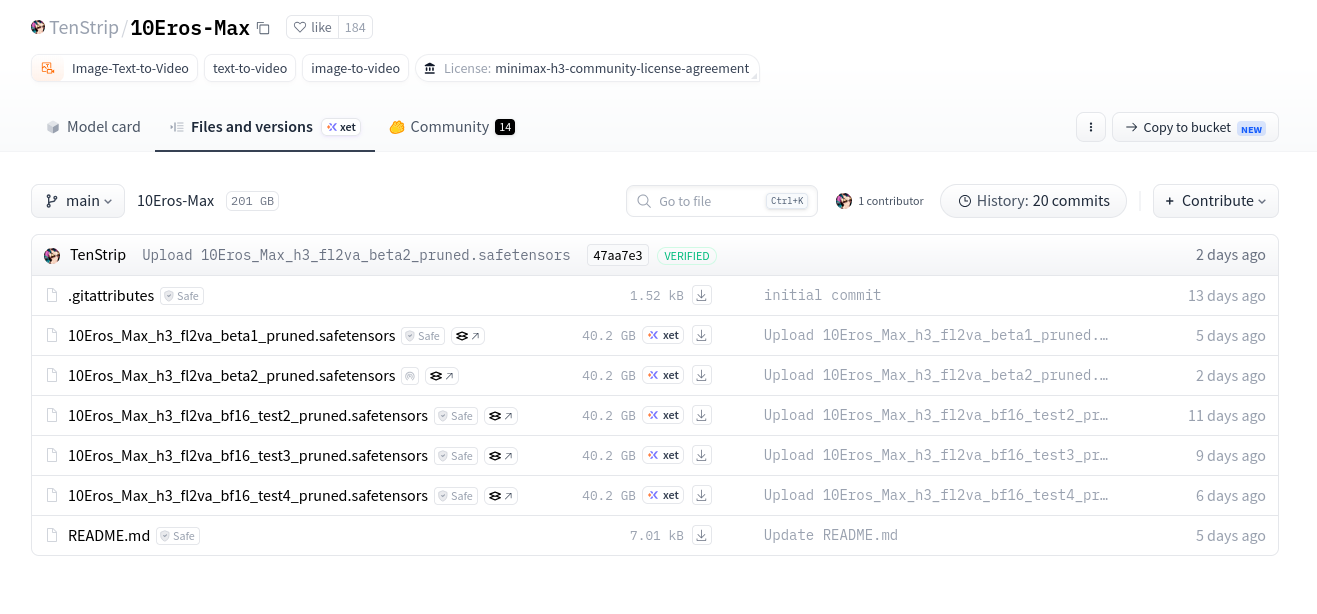Click xet badge beside Files and versions

pyautogui.click(x=342, y=127)
